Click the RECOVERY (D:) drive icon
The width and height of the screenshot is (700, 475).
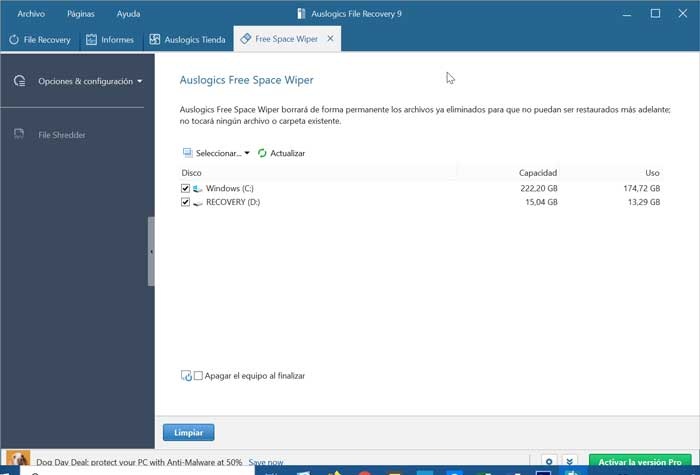coord(198,203)
